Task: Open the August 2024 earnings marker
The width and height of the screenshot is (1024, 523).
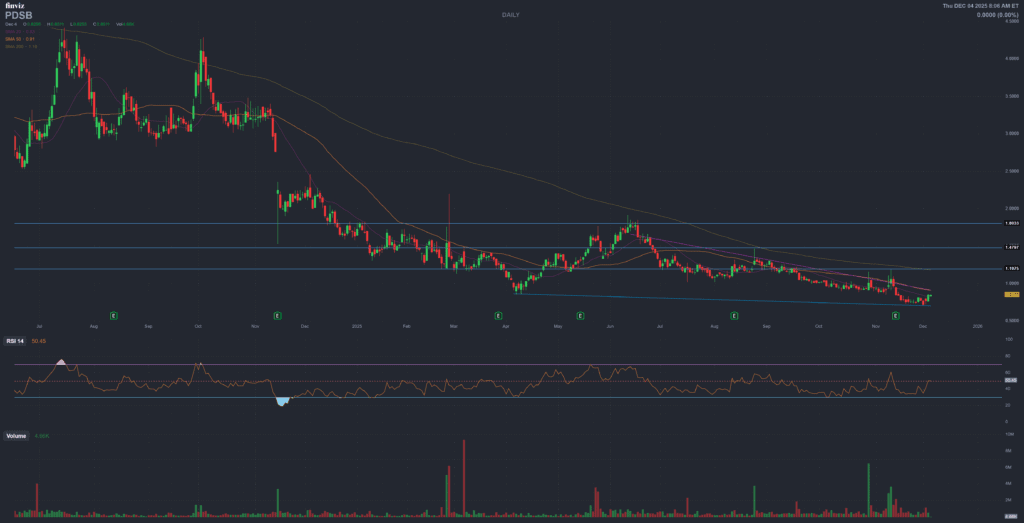Action: coord(114,314)
